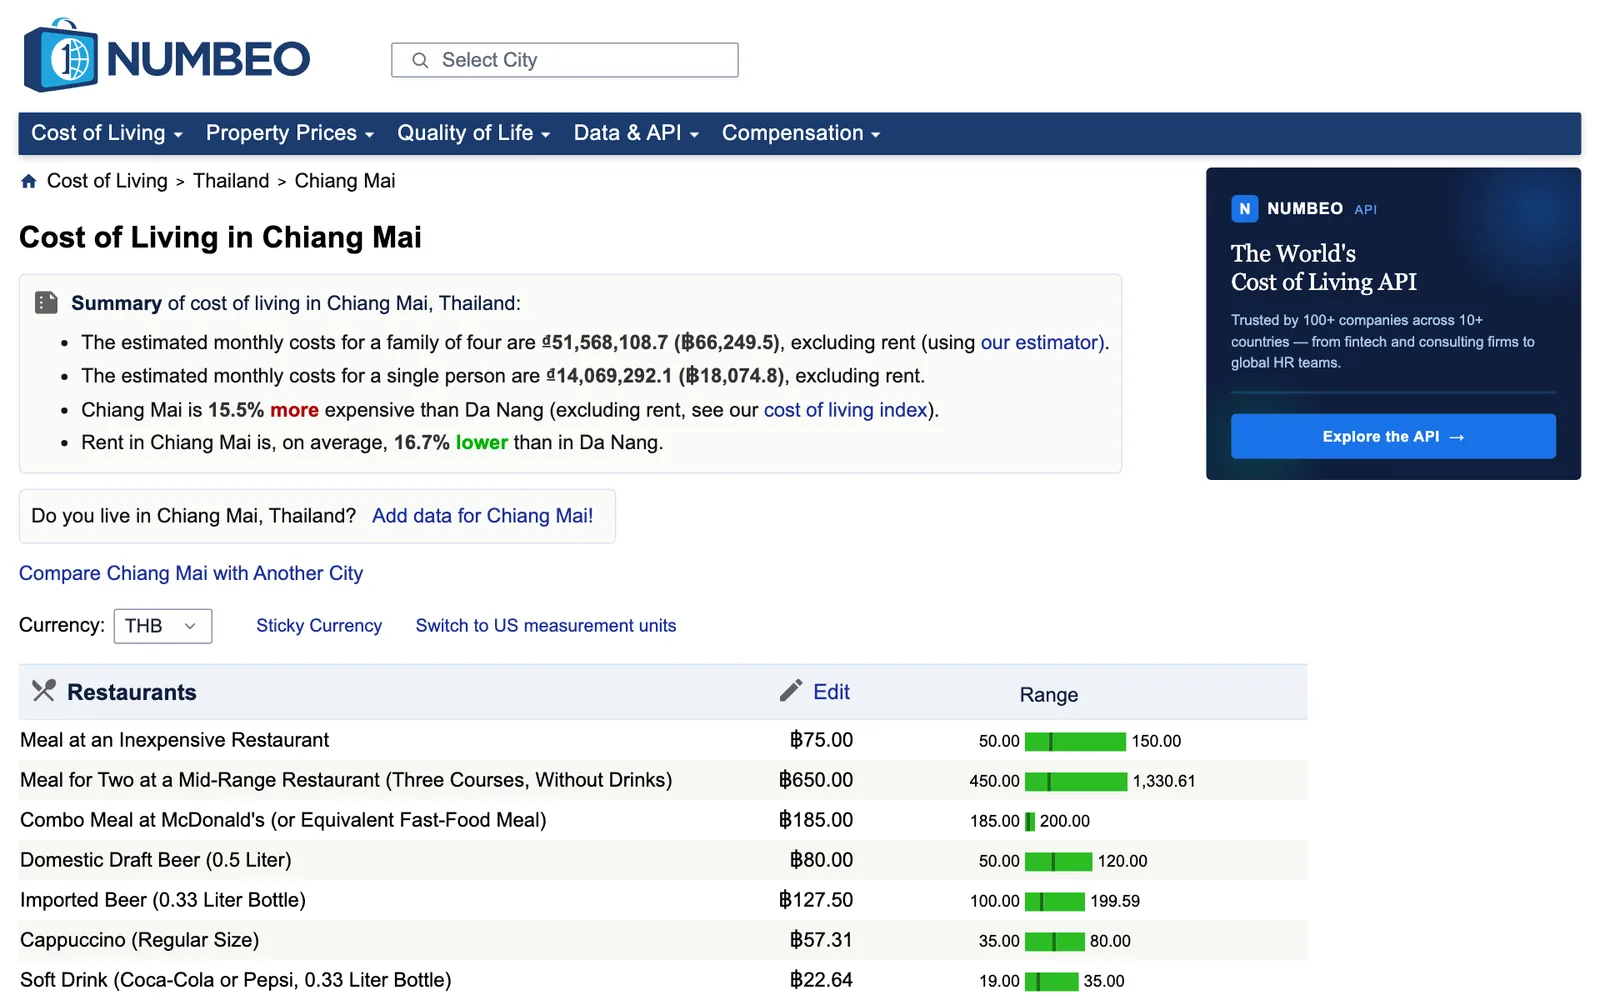Click the Range column header
The image size is (1600, 1000).
click(1049, 695)
